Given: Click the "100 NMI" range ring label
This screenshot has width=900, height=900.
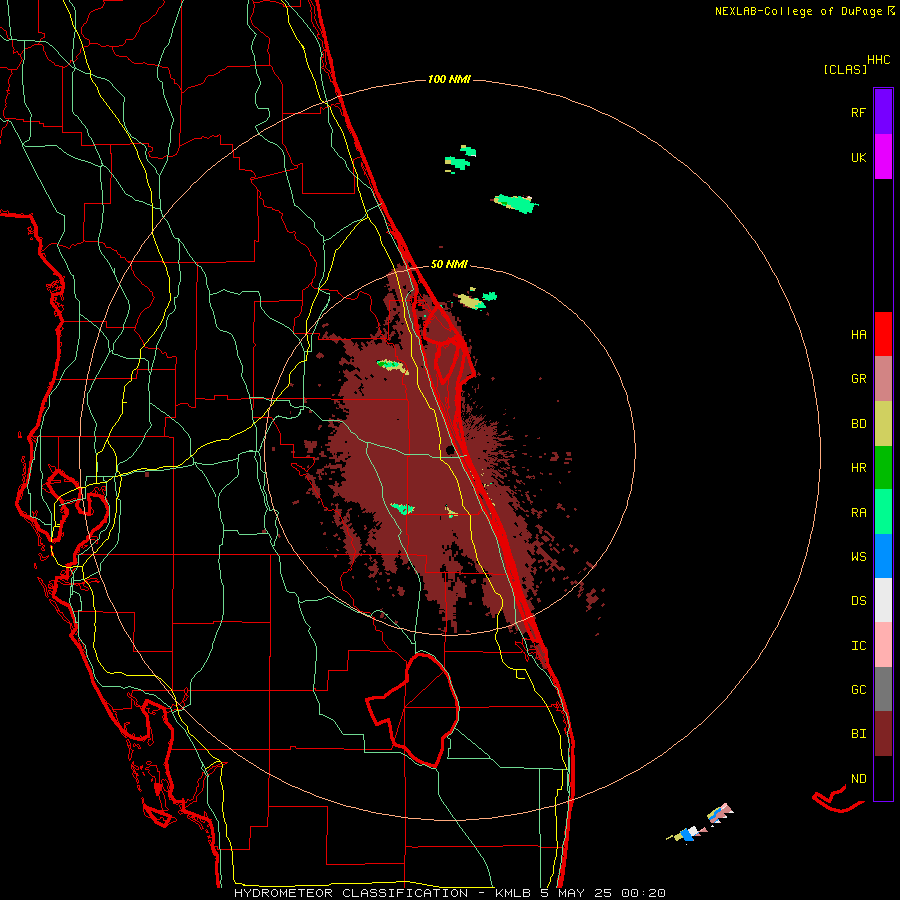Looking at the screenshot, I should click(449, 79).
